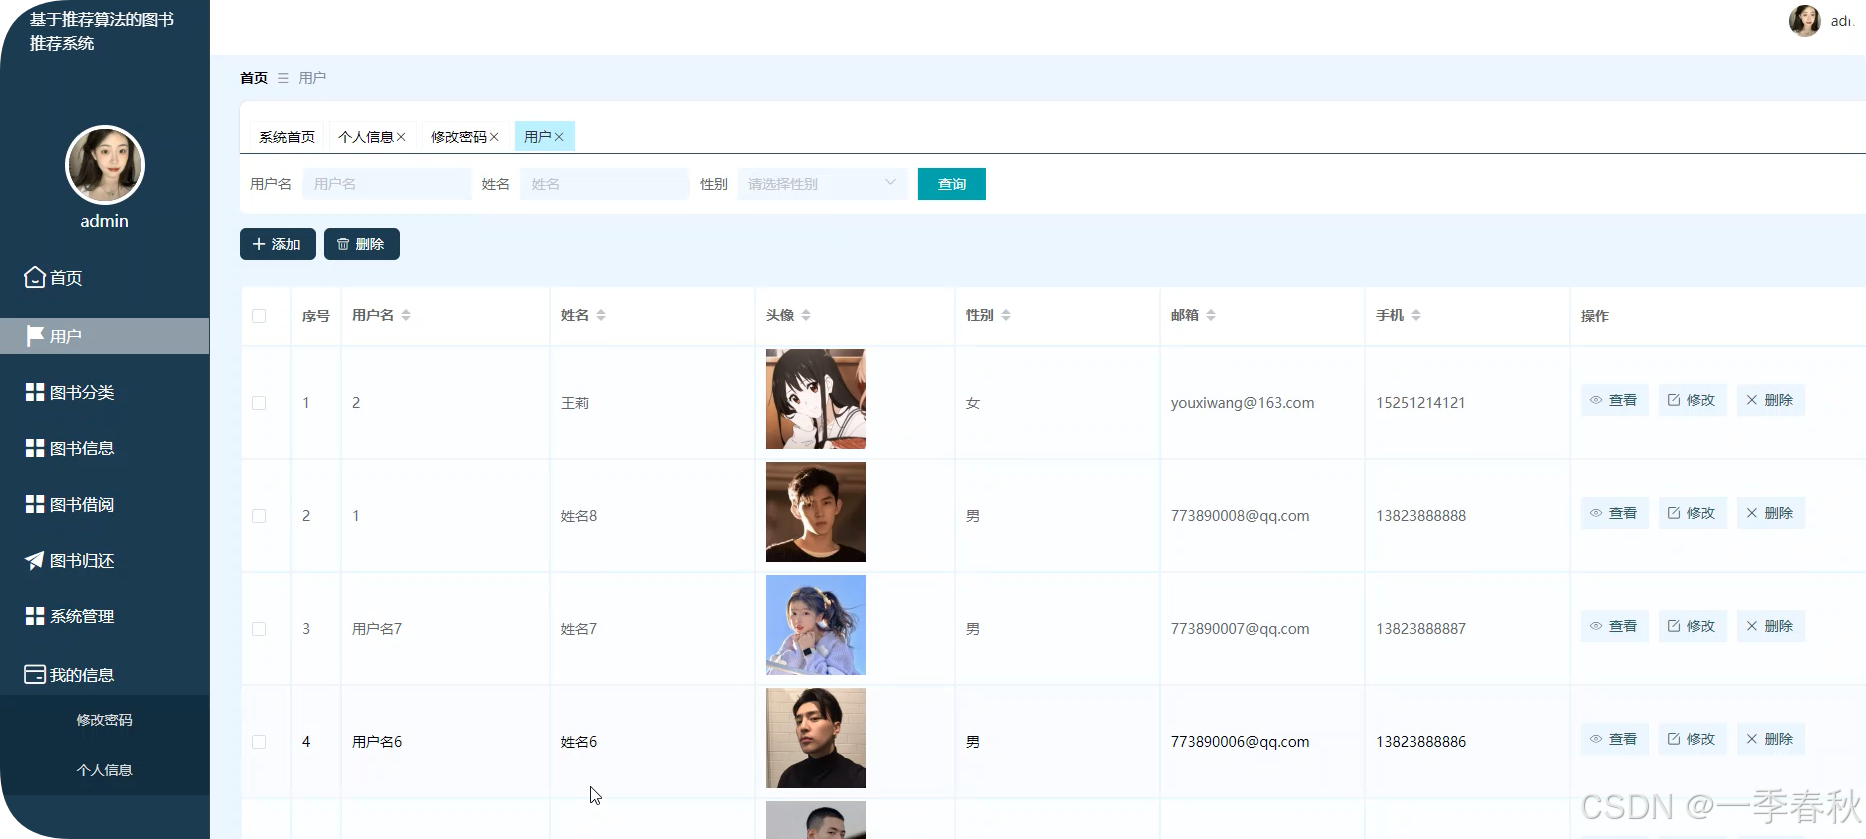Tick the select-all header checkbox

tap(259, 316)
